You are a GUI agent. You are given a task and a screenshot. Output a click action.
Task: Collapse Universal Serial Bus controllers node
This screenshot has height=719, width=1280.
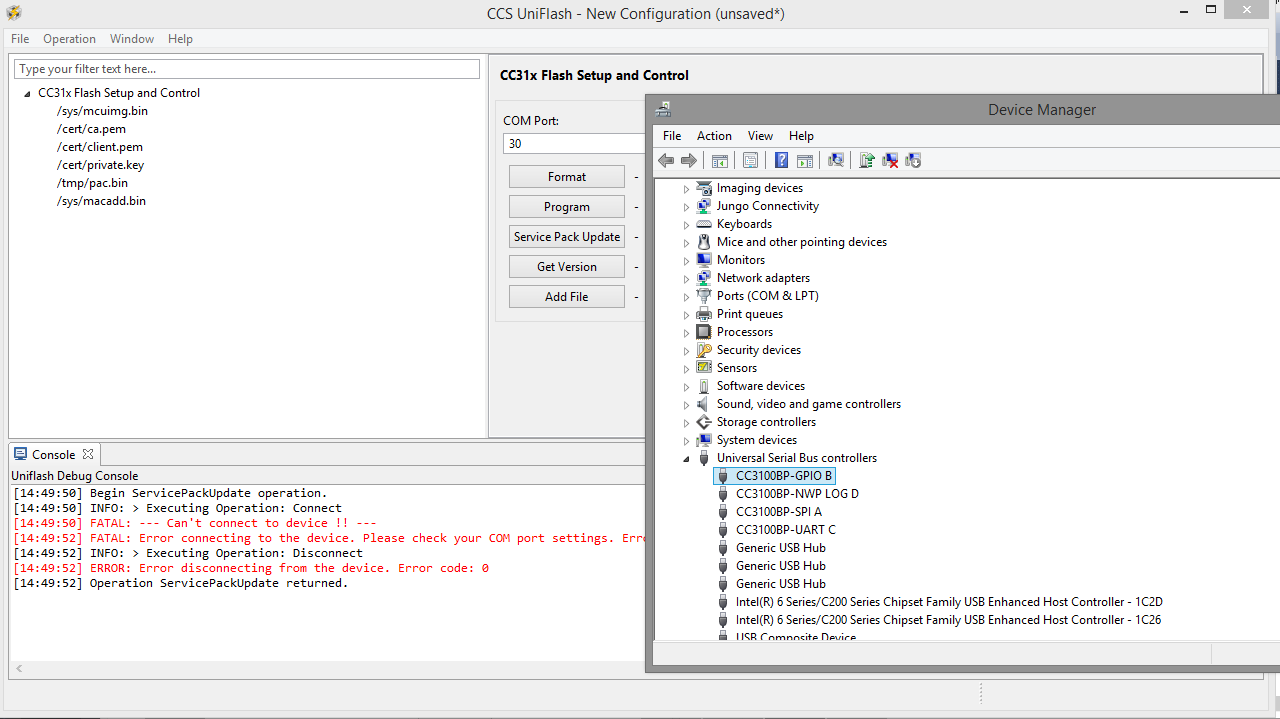click(x=686, y=459)
